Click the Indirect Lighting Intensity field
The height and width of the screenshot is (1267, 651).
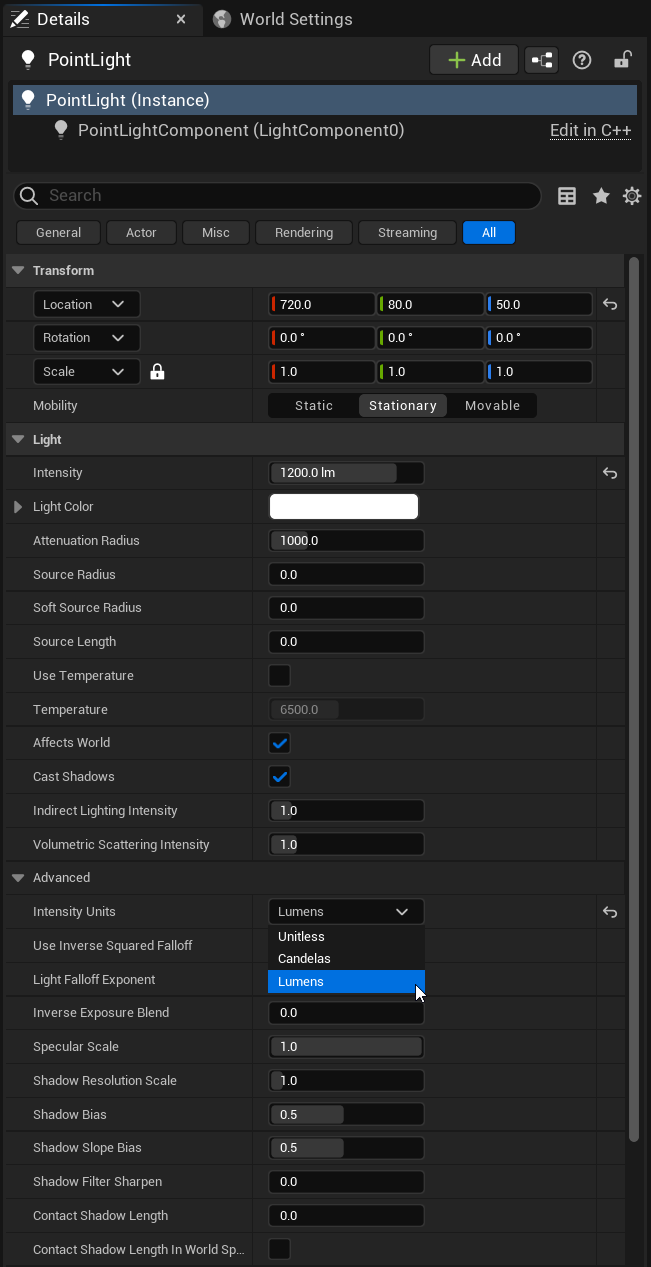click(x=346, y=811)
